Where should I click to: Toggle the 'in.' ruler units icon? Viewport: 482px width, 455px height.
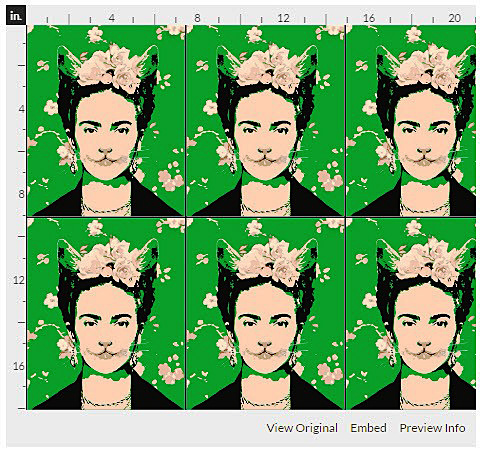point(16,15)
